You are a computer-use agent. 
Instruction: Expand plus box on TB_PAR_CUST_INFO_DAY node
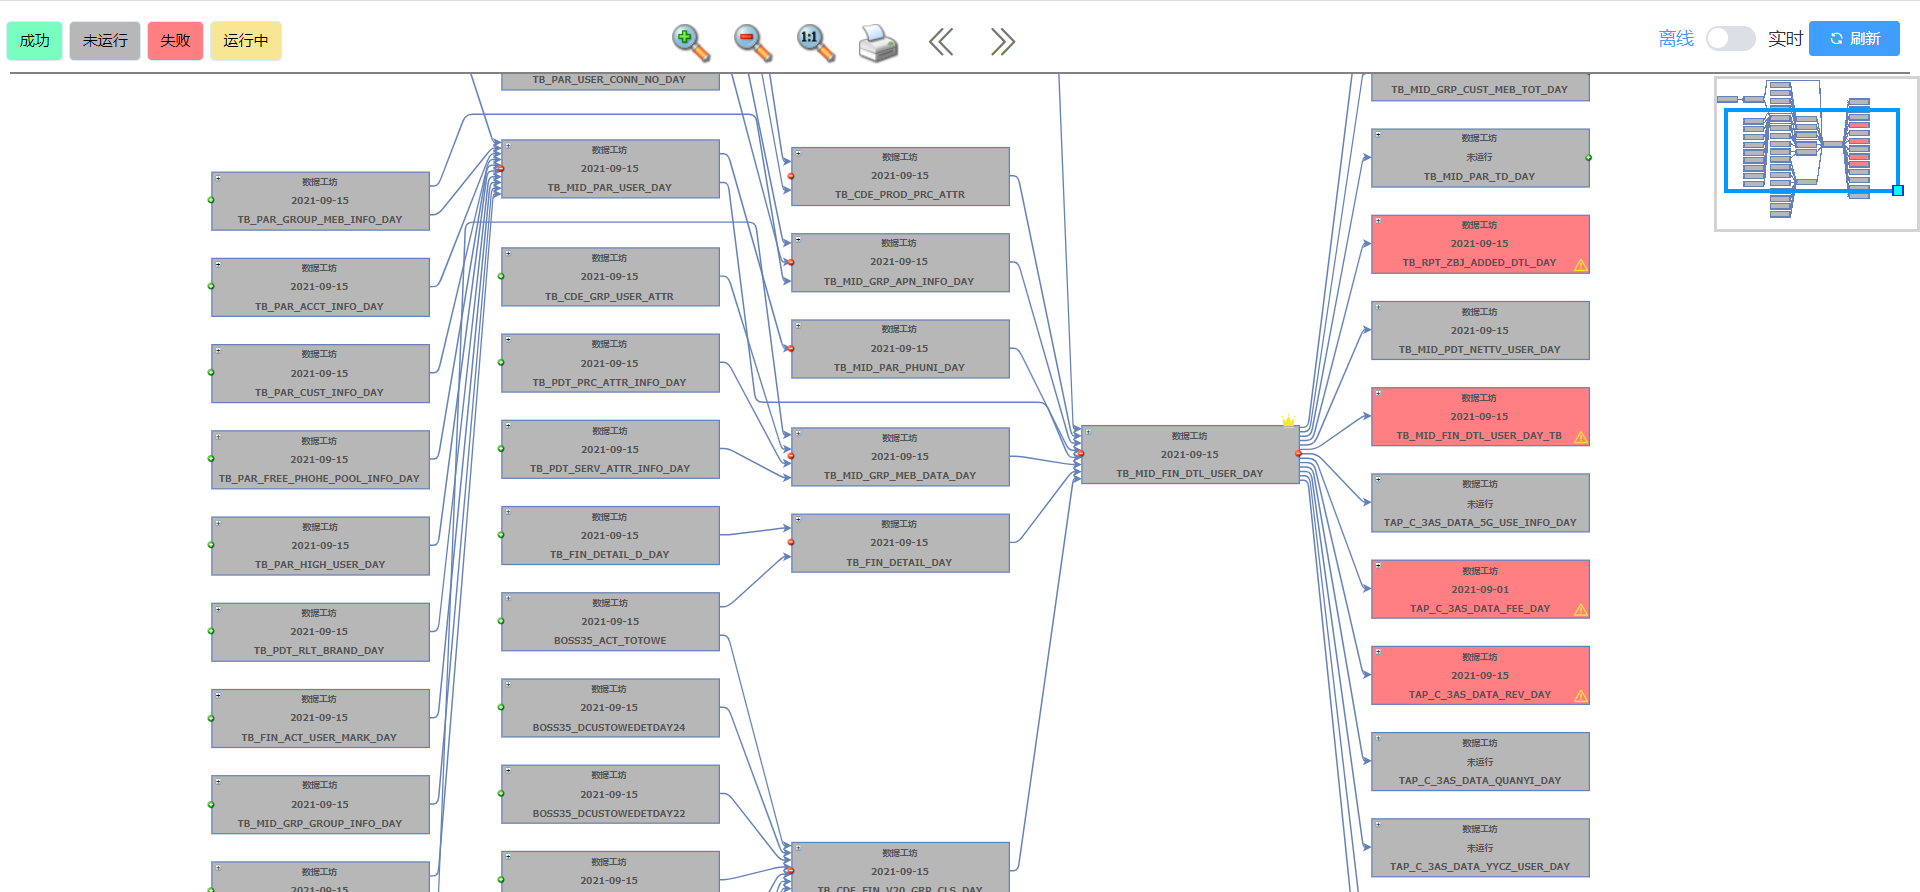[x=218, y=351]
